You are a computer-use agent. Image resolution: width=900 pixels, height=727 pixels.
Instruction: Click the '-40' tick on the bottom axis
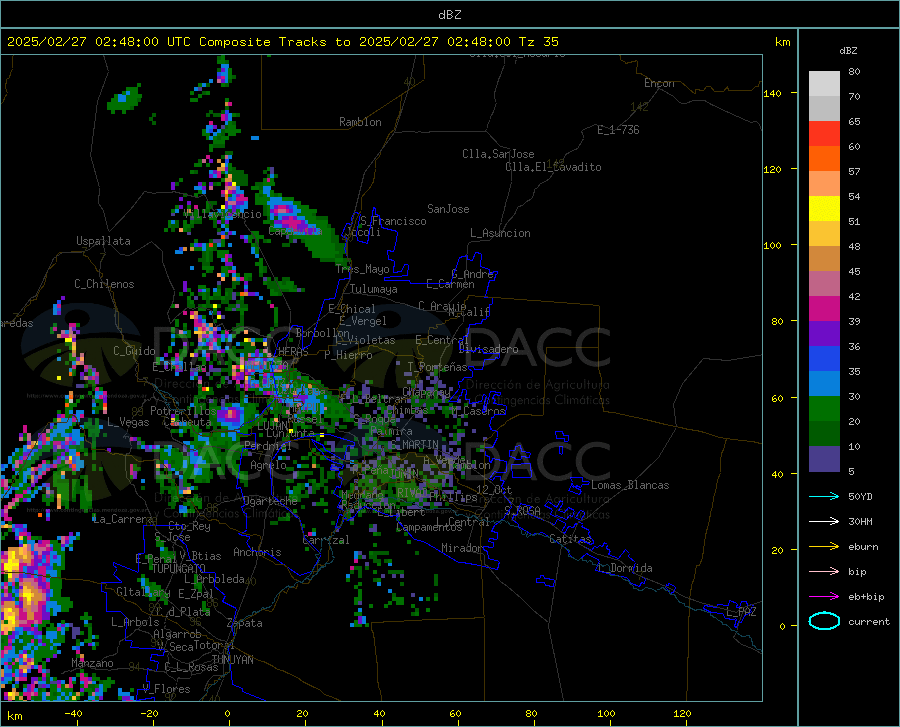pyautogui.click(x=73, y=714)
